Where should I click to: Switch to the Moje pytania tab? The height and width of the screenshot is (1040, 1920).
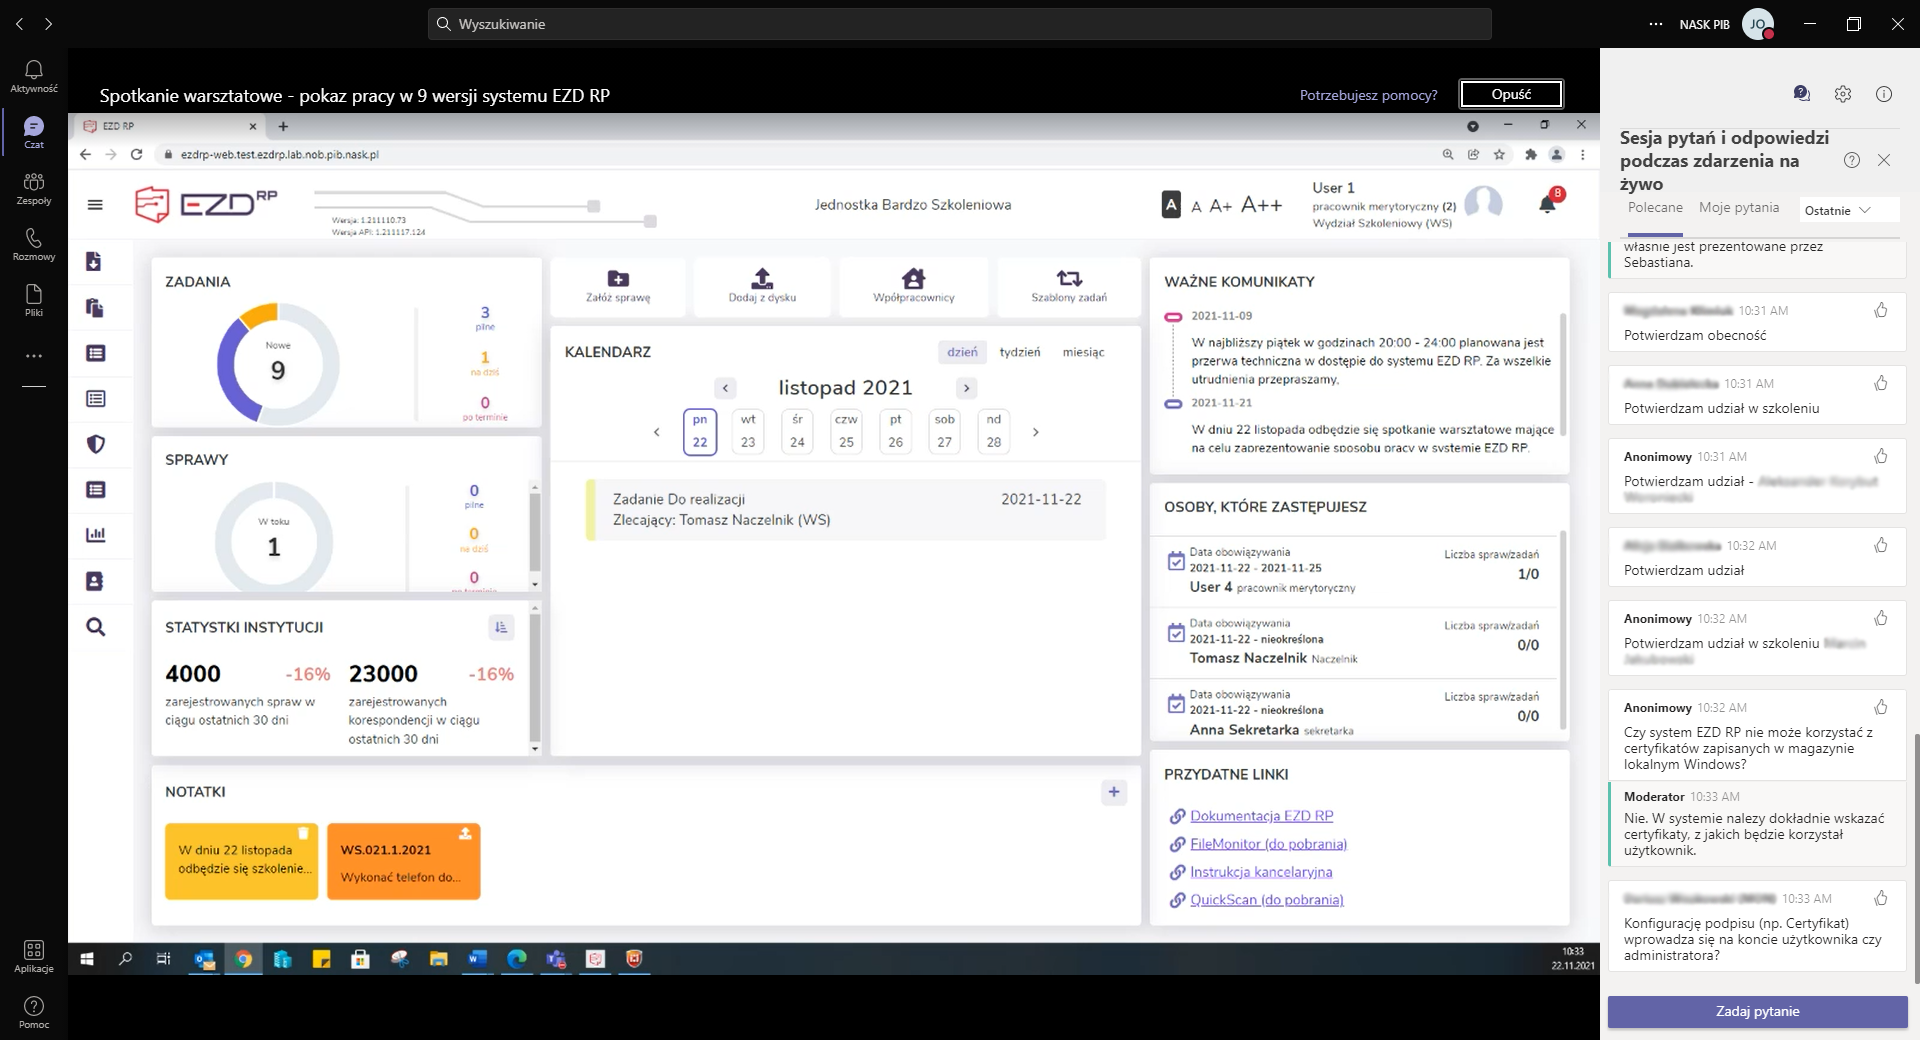tap(1739, 208)
